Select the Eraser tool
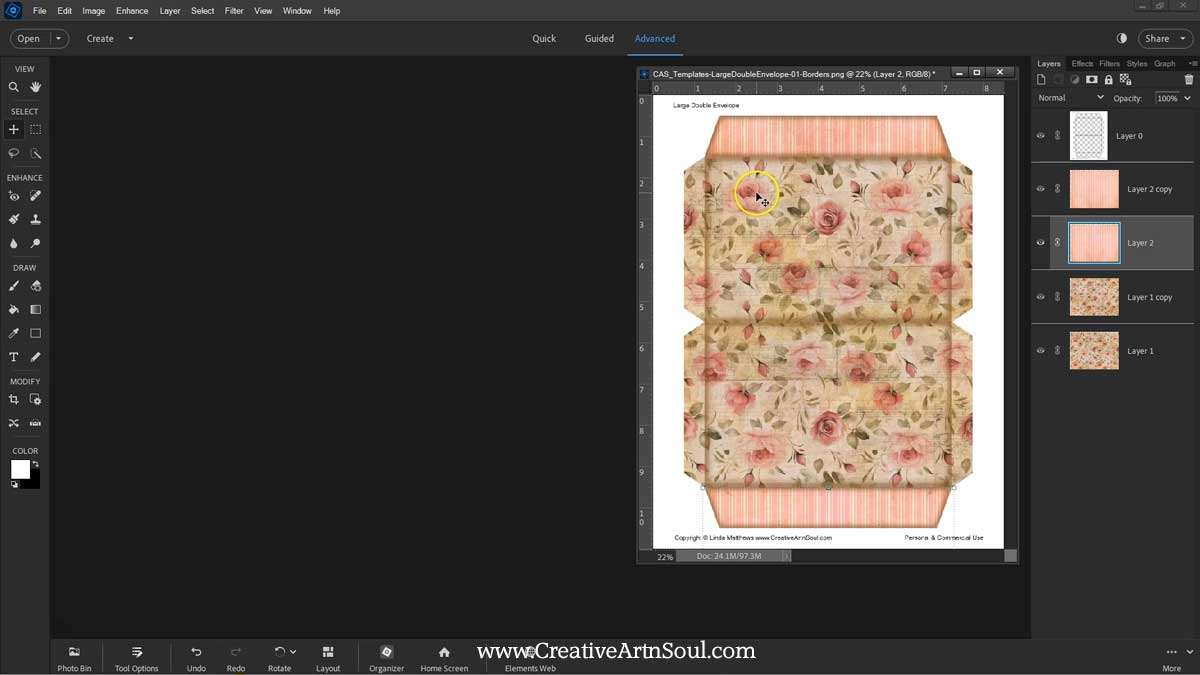The image size is (1200, 675). click(35, 286)
